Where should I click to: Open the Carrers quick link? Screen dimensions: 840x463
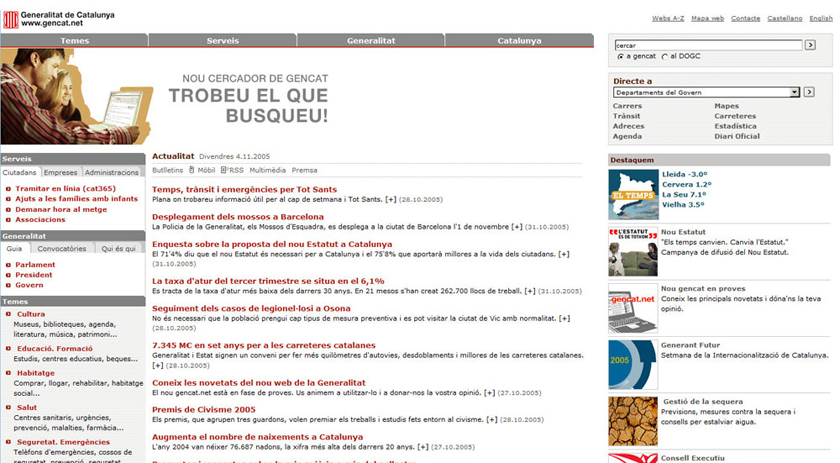click(627, 106)
